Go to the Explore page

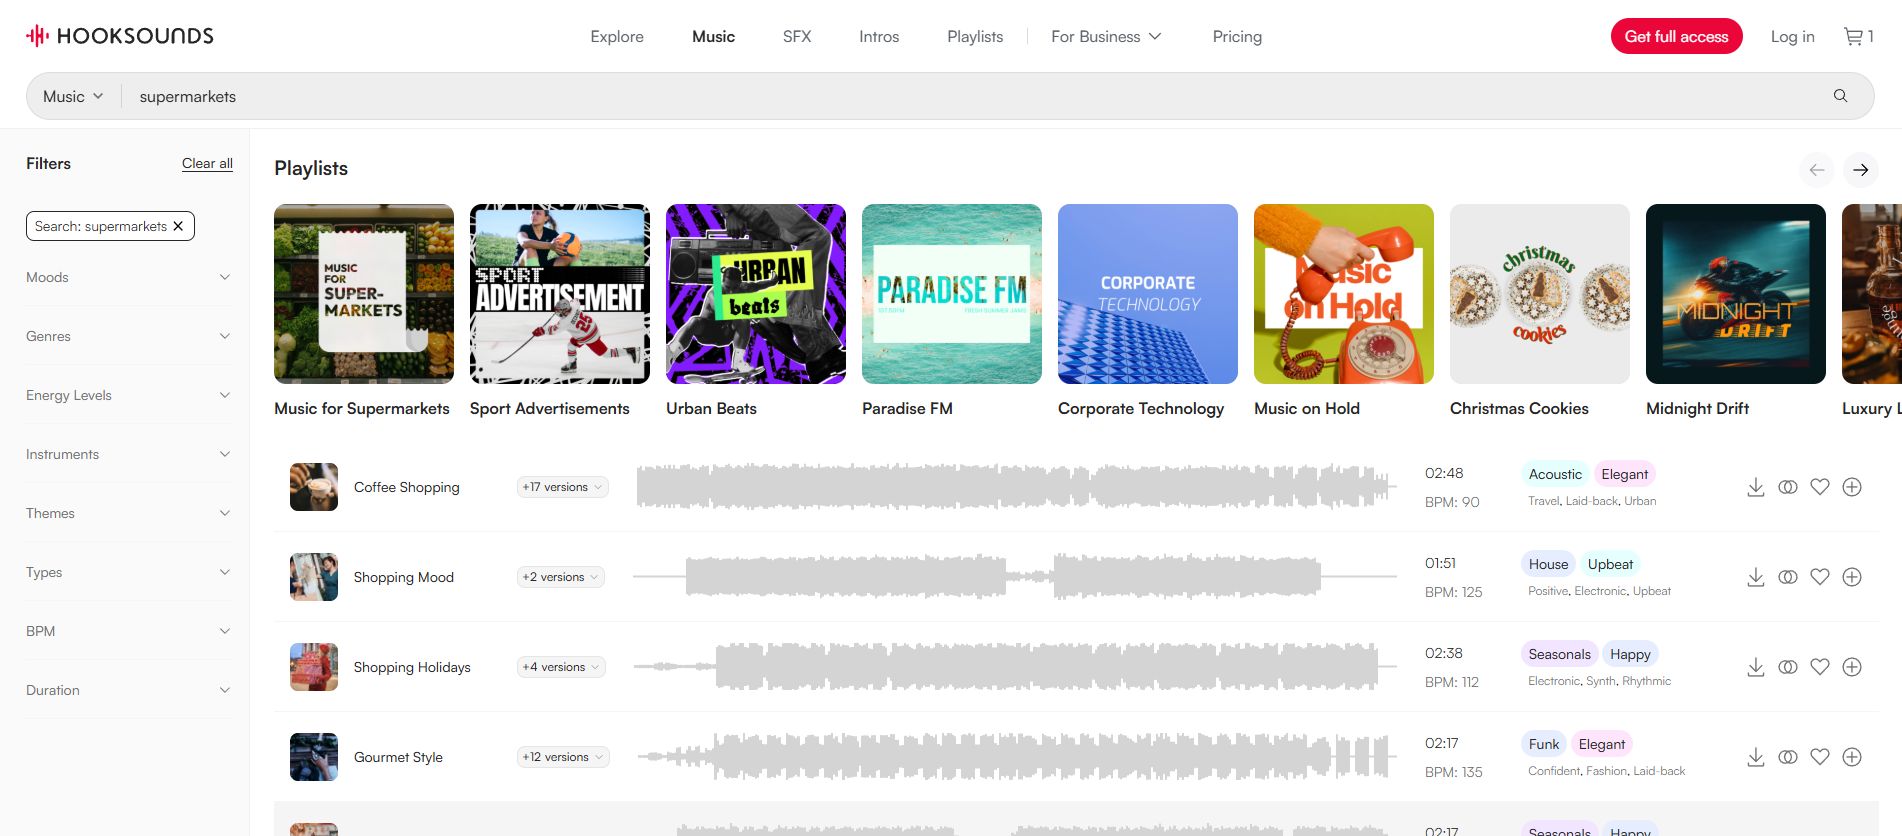click(x=617, y=36)
